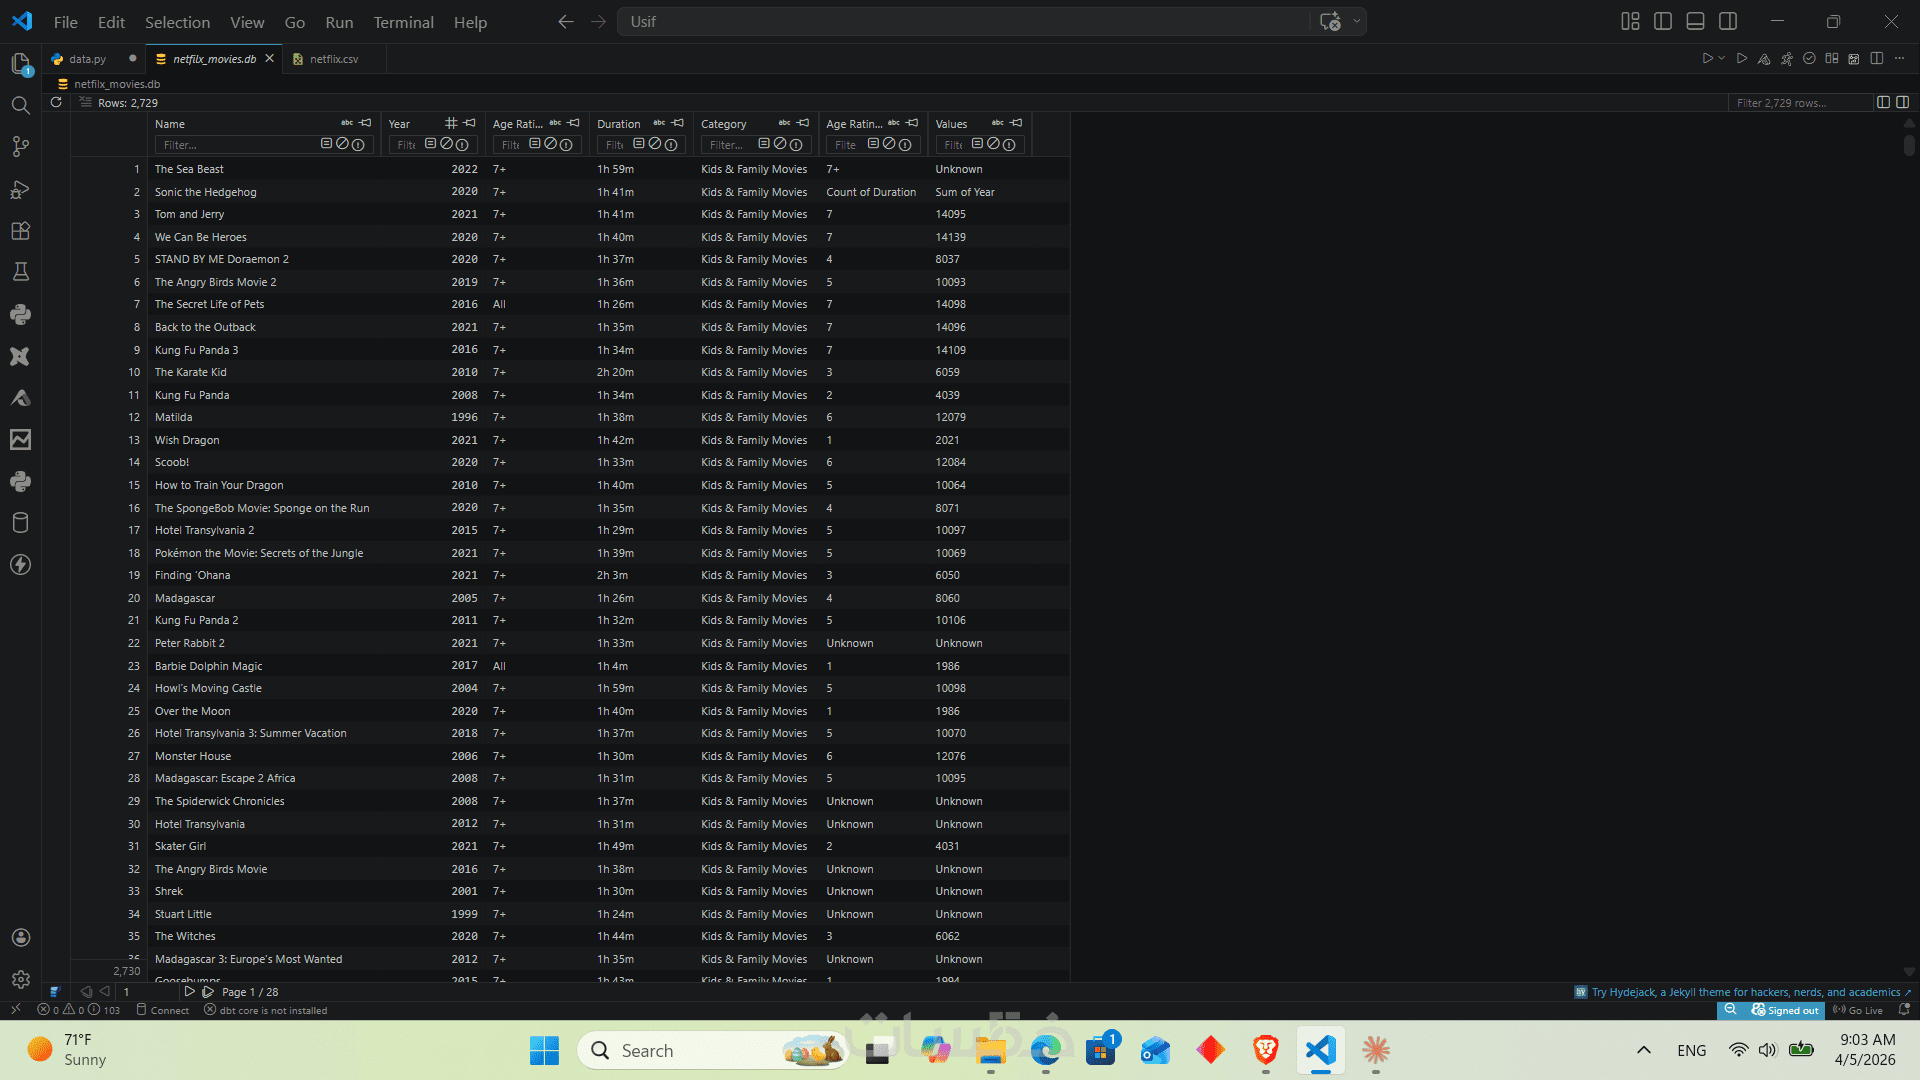Toggle the bottom panel layout
The image size is (1920, 1080).
point(1695,21)
